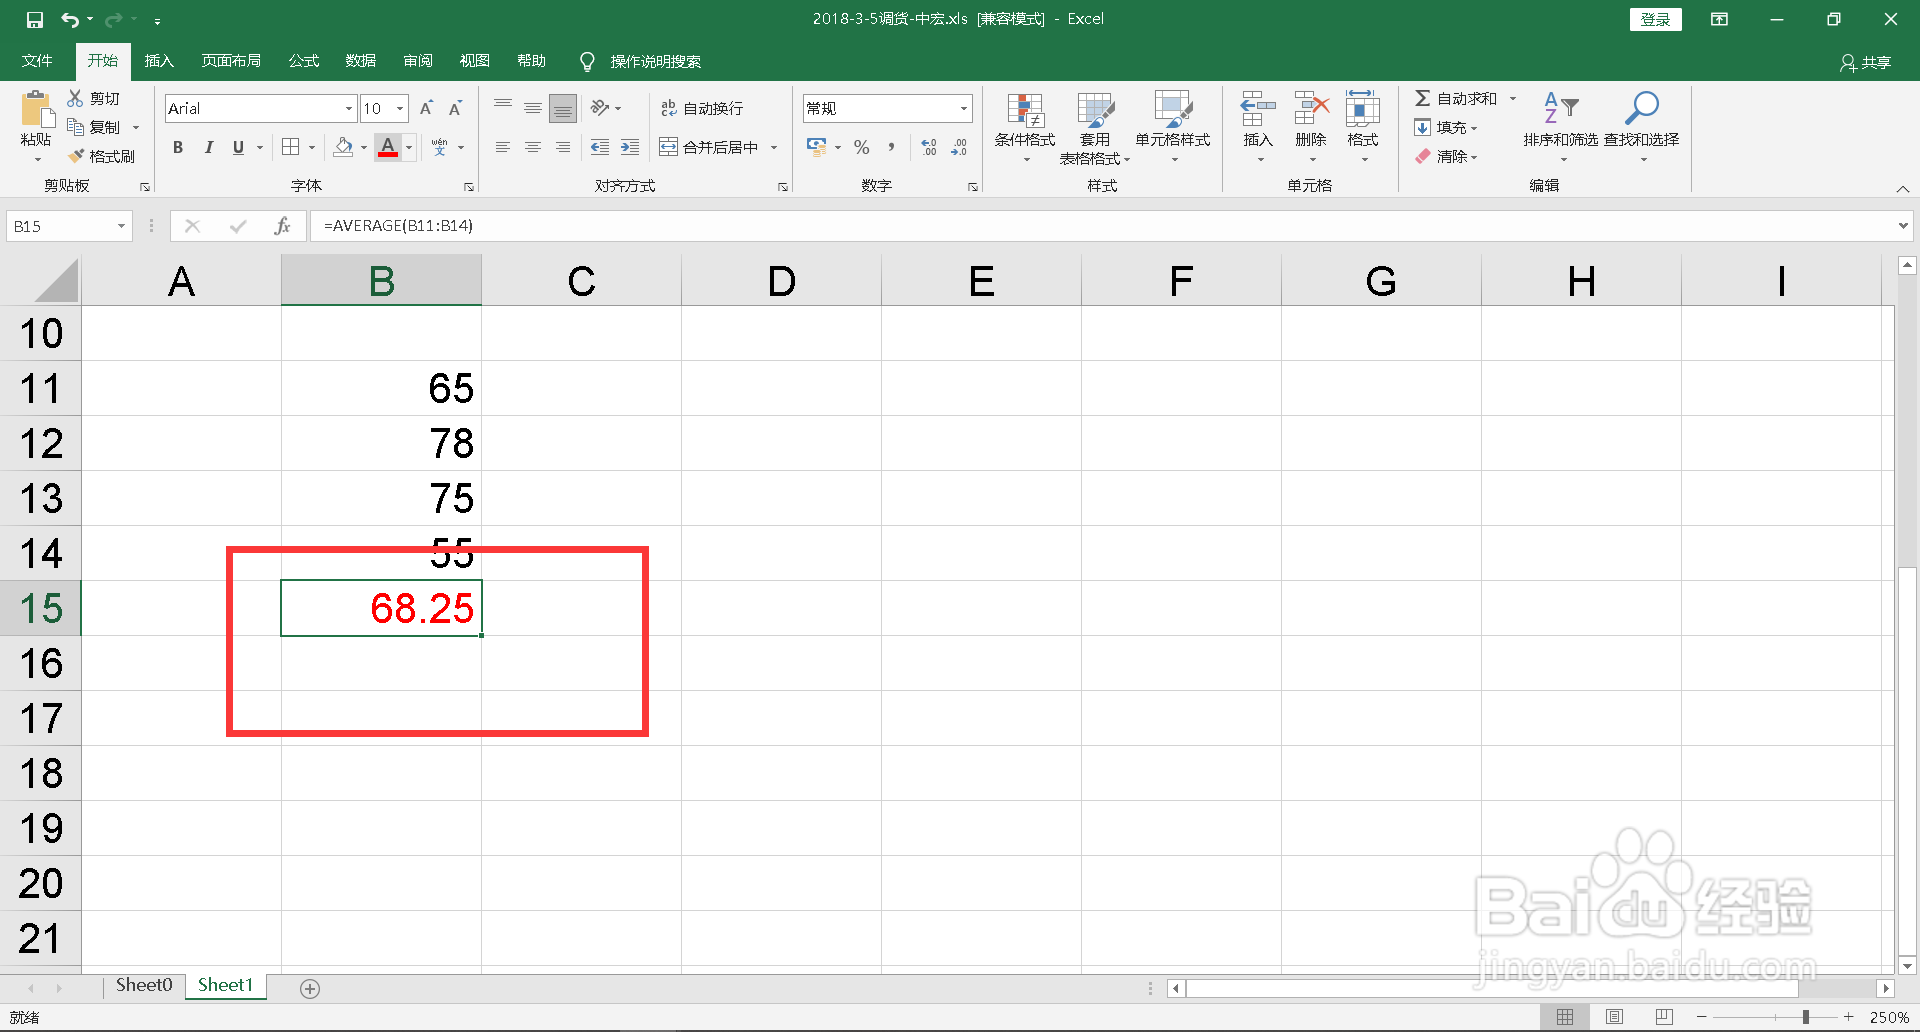Toggle underline formatting
The height and width of the screenshot is (1032, 1920).
point(238,147)
